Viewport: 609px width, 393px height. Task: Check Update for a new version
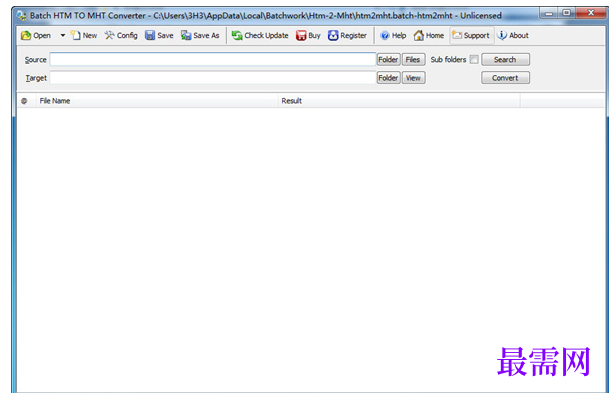pos(260,35)
